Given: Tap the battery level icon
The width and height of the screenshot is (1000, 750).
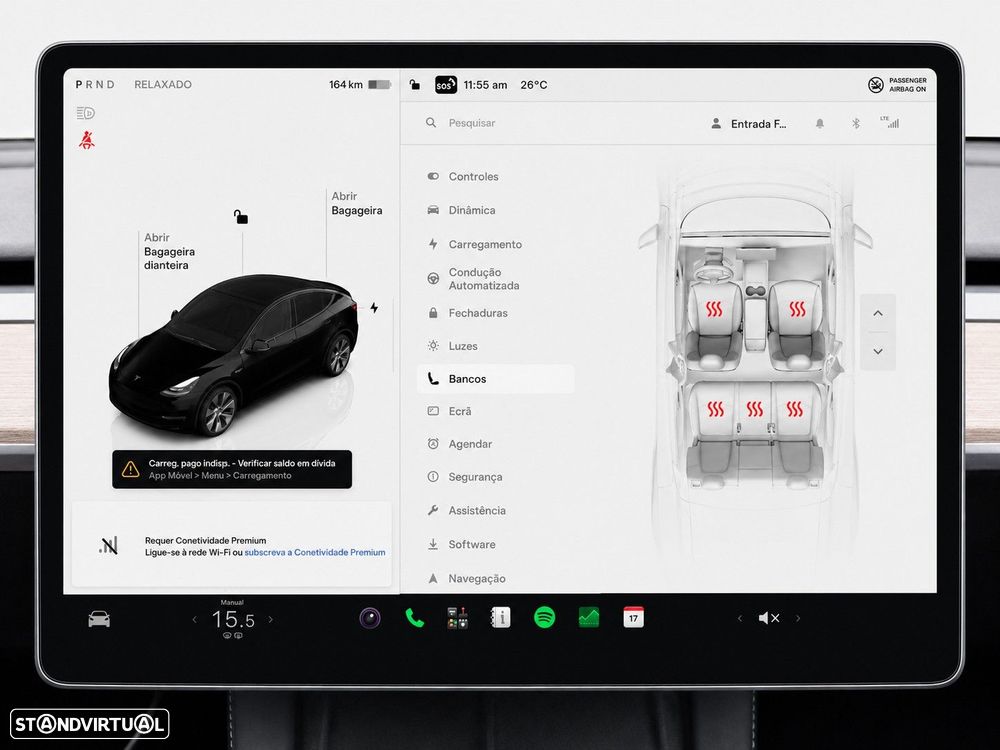Looking at the screenshot, I should [379, 84].
